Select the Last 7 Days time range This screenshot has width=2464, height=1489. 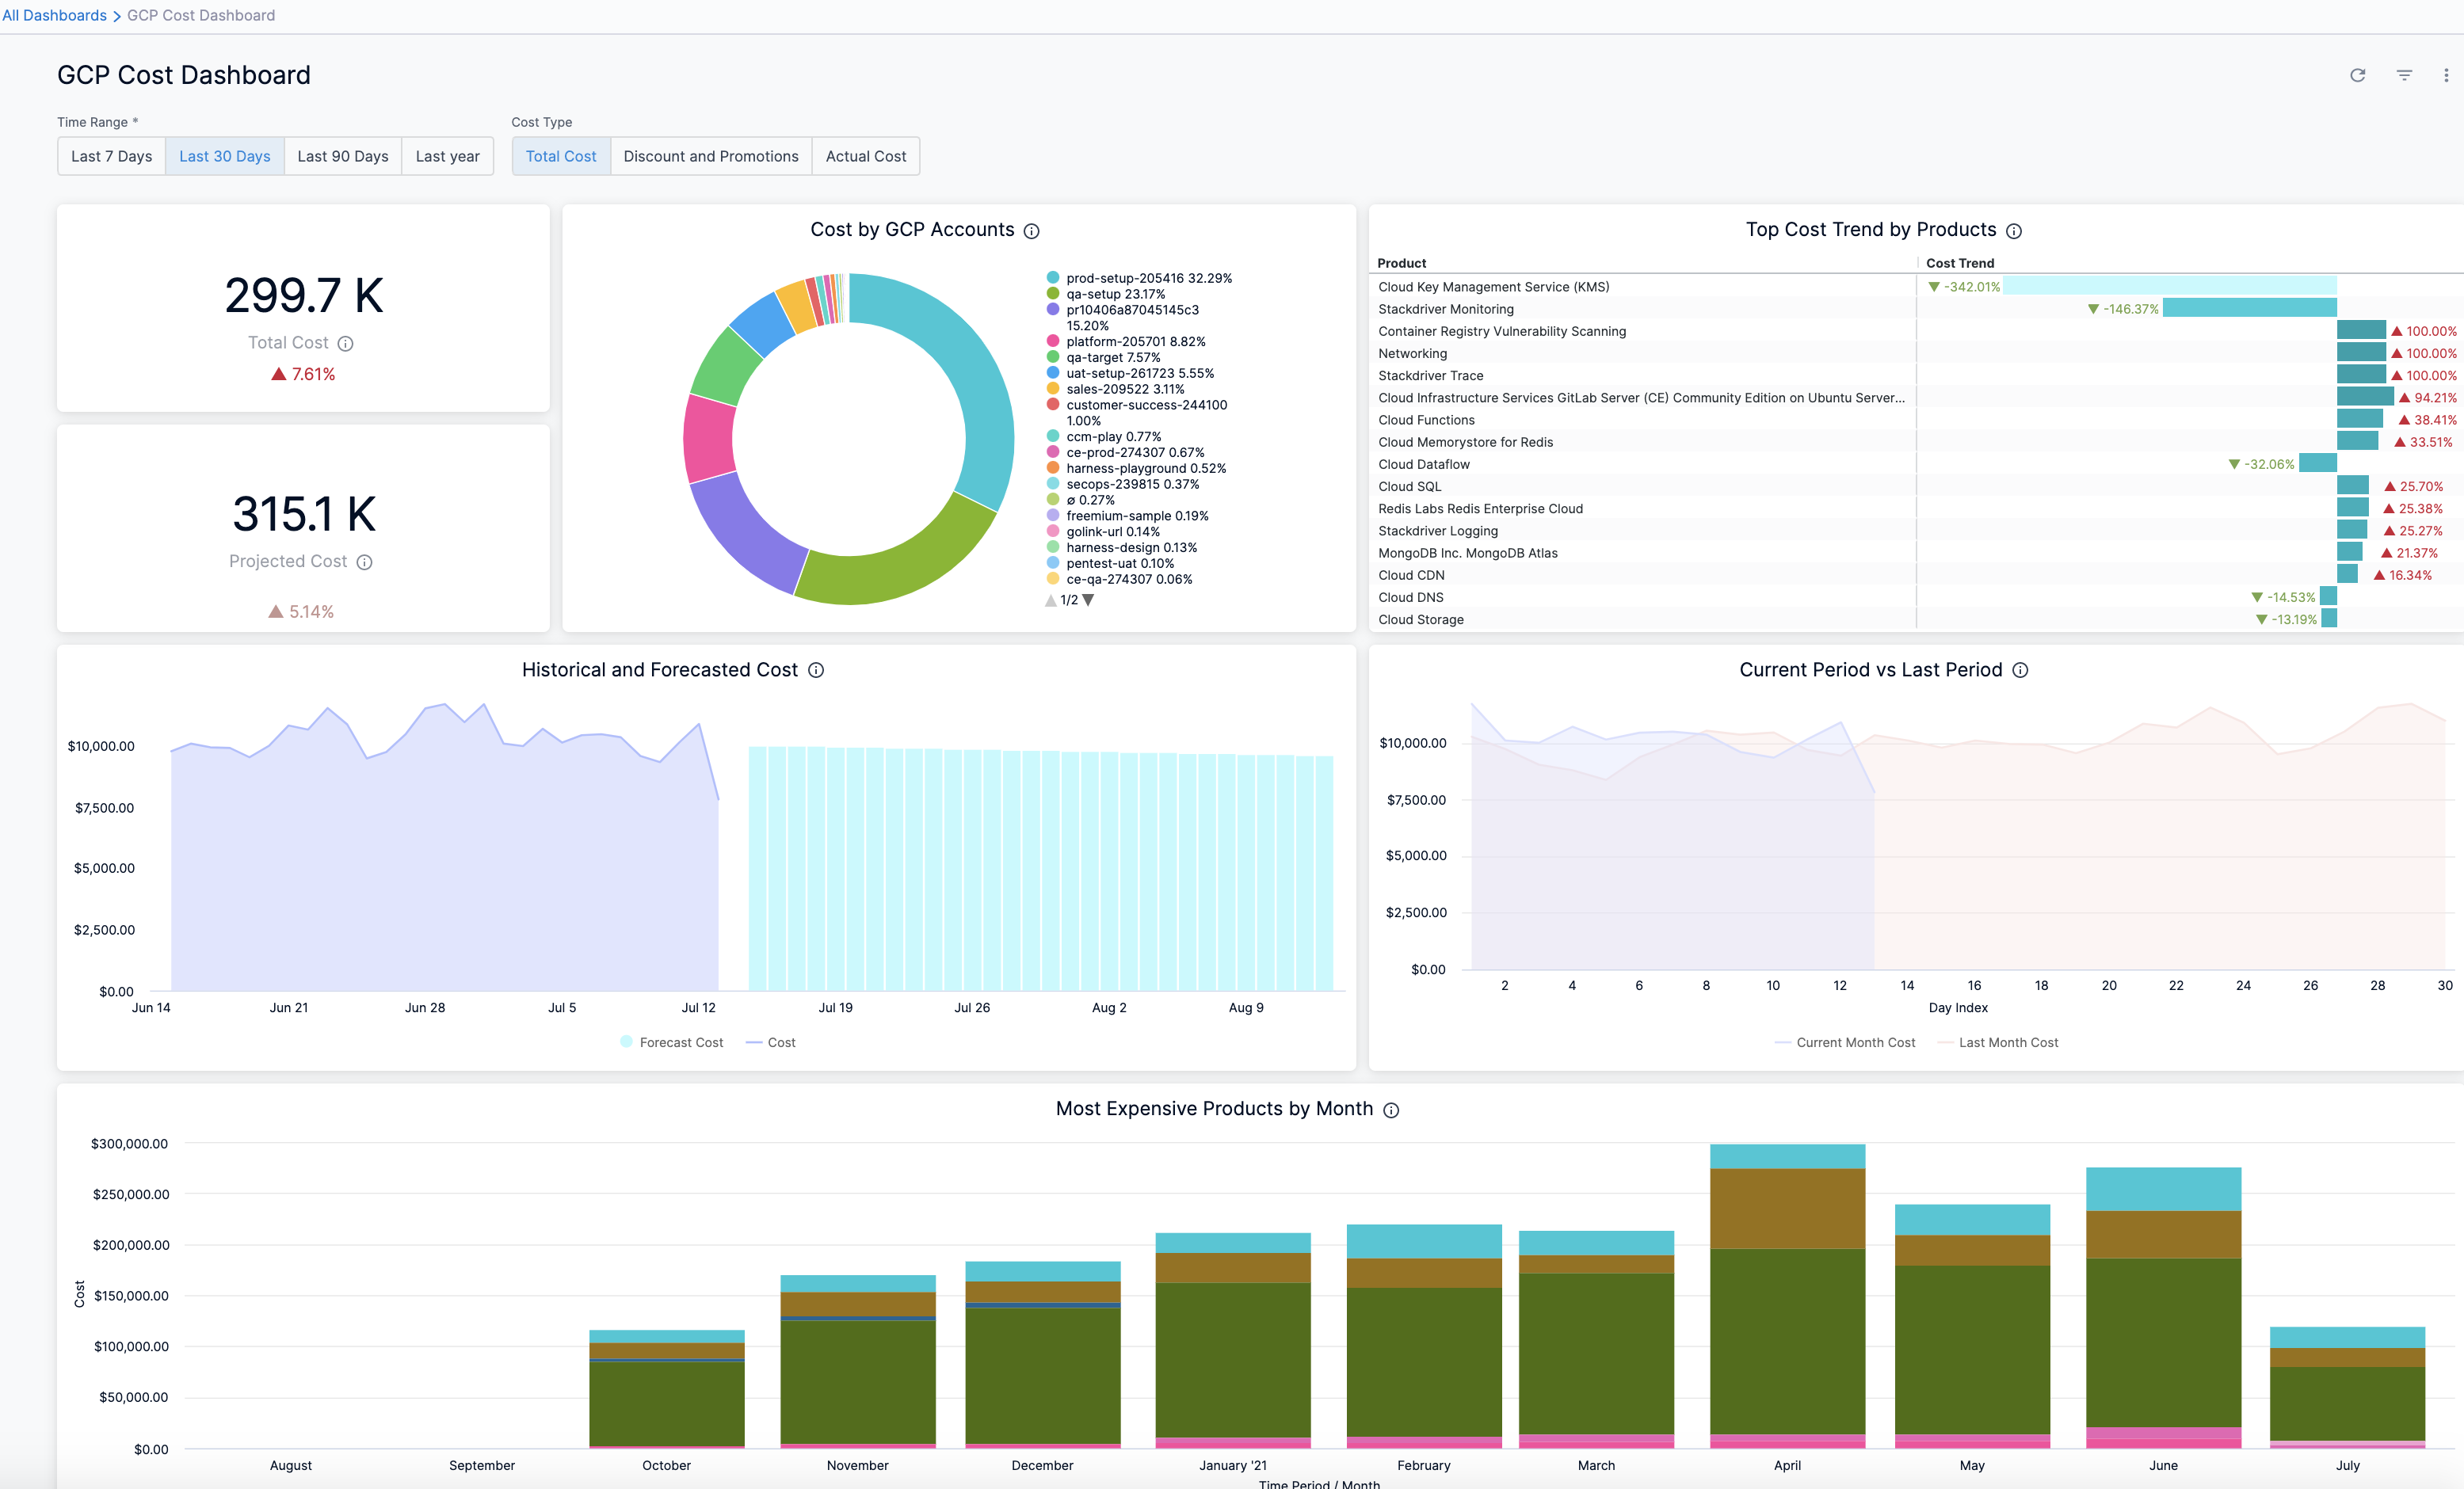coord(111,156)
